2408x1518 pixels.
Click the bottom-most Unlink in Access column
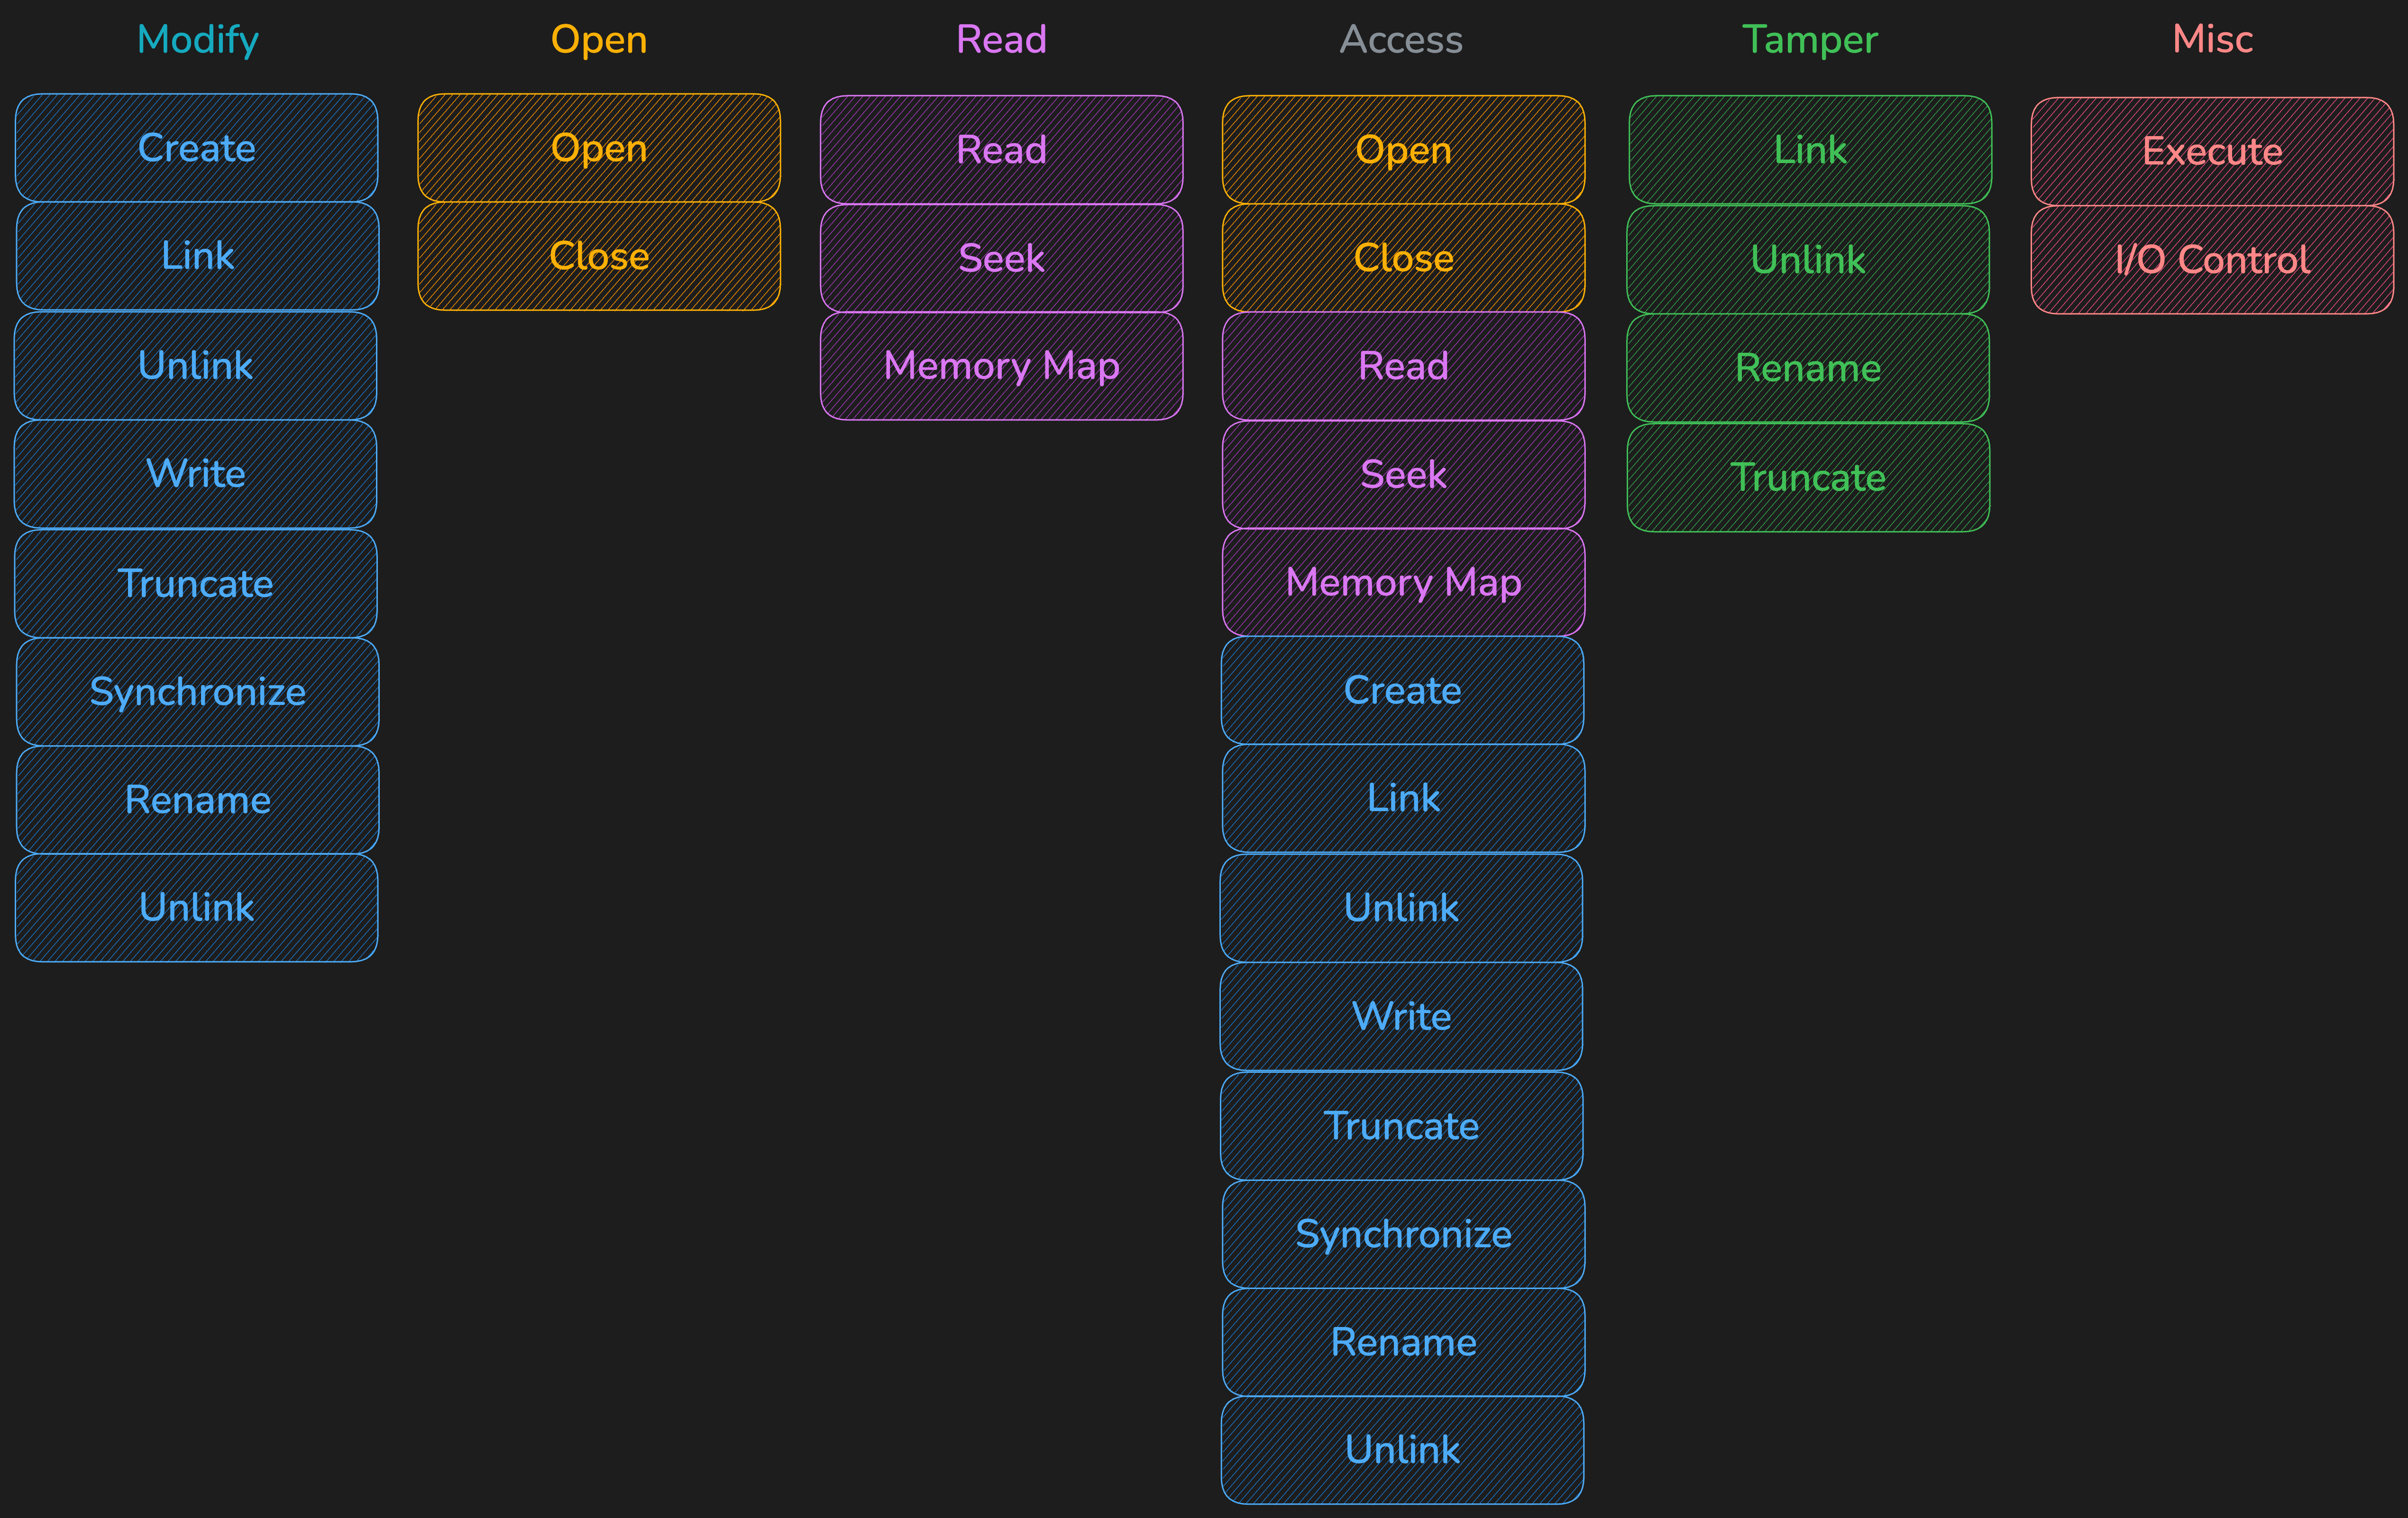1402,1450
